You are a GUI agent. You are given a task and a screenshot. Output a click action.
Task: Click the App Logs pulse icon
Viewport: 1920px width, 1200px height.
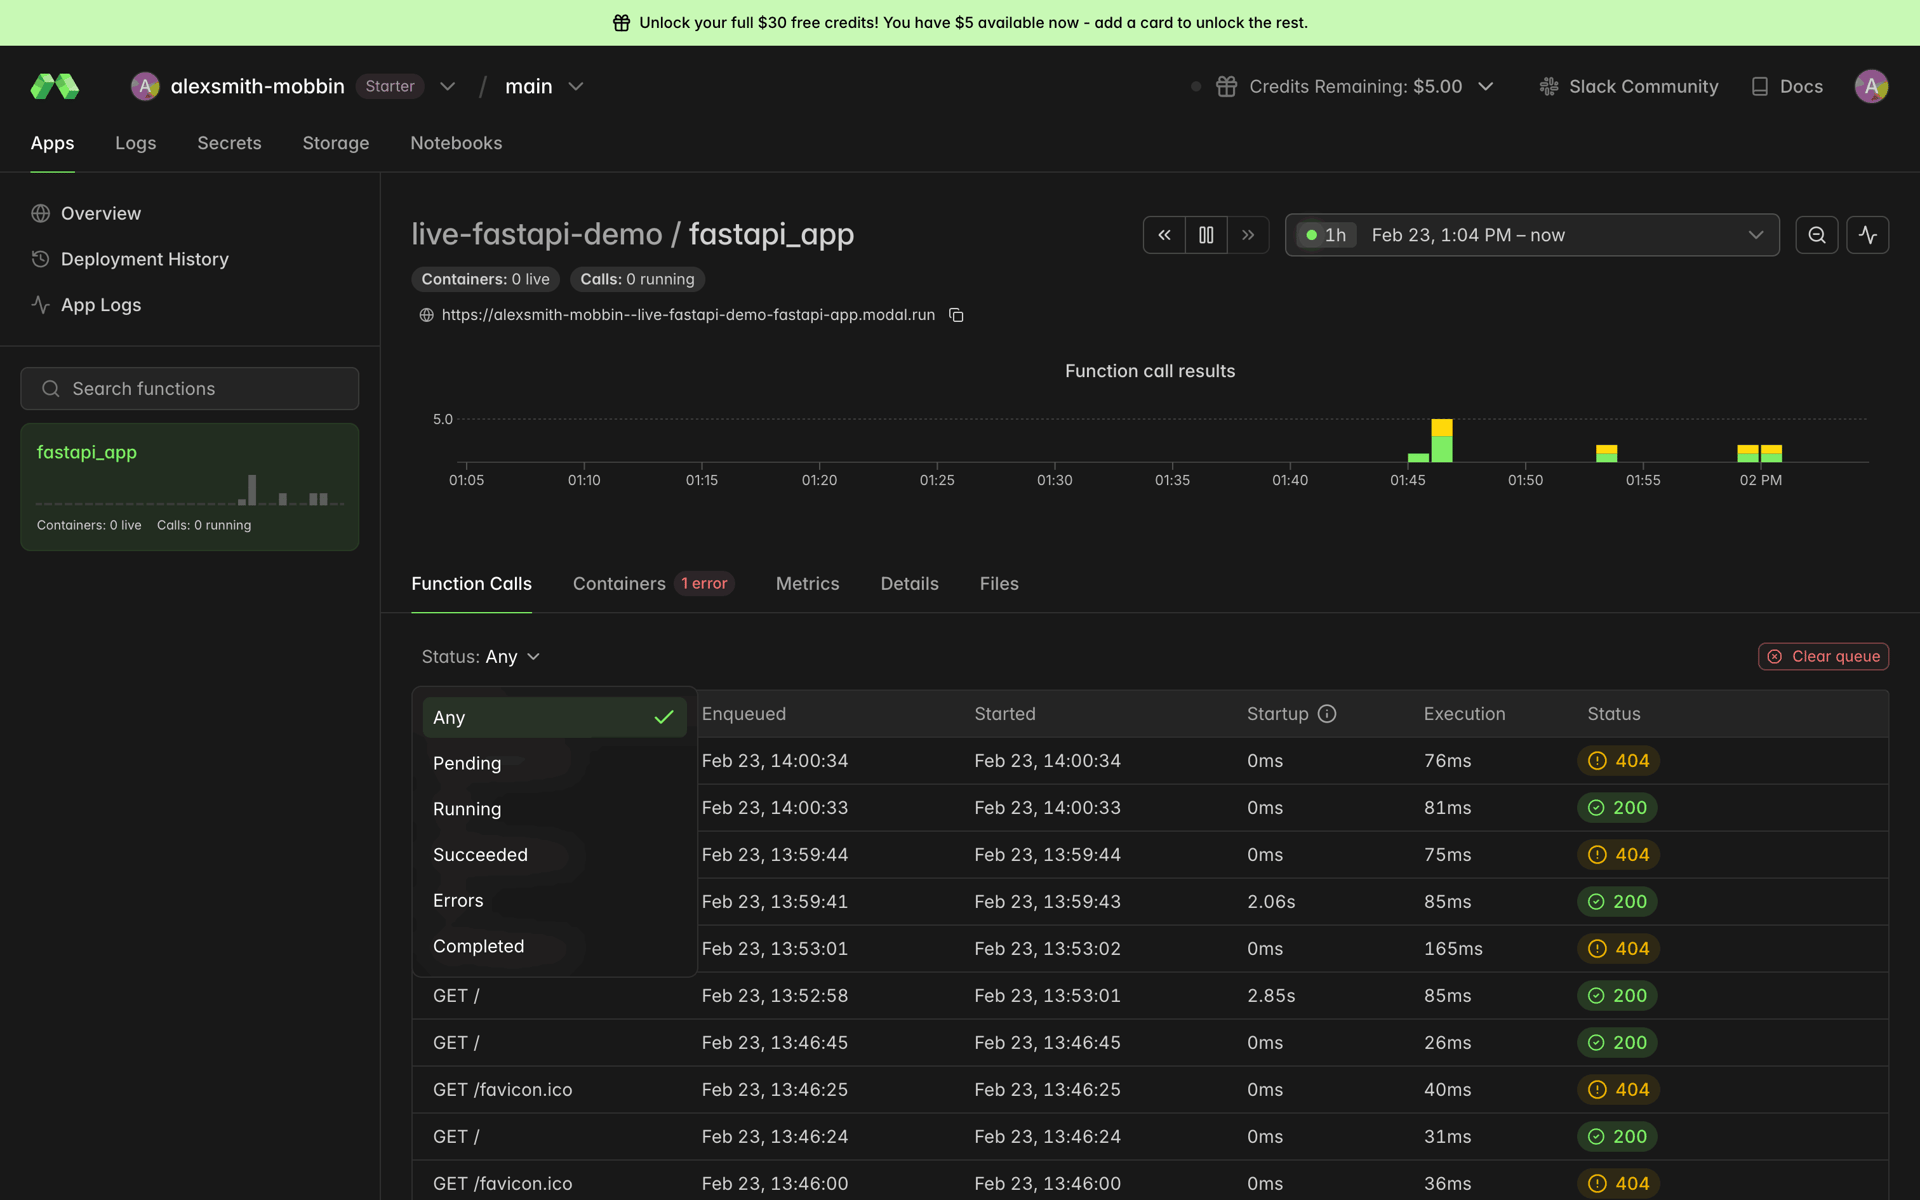pyautogui.click(x=41, y=305)
